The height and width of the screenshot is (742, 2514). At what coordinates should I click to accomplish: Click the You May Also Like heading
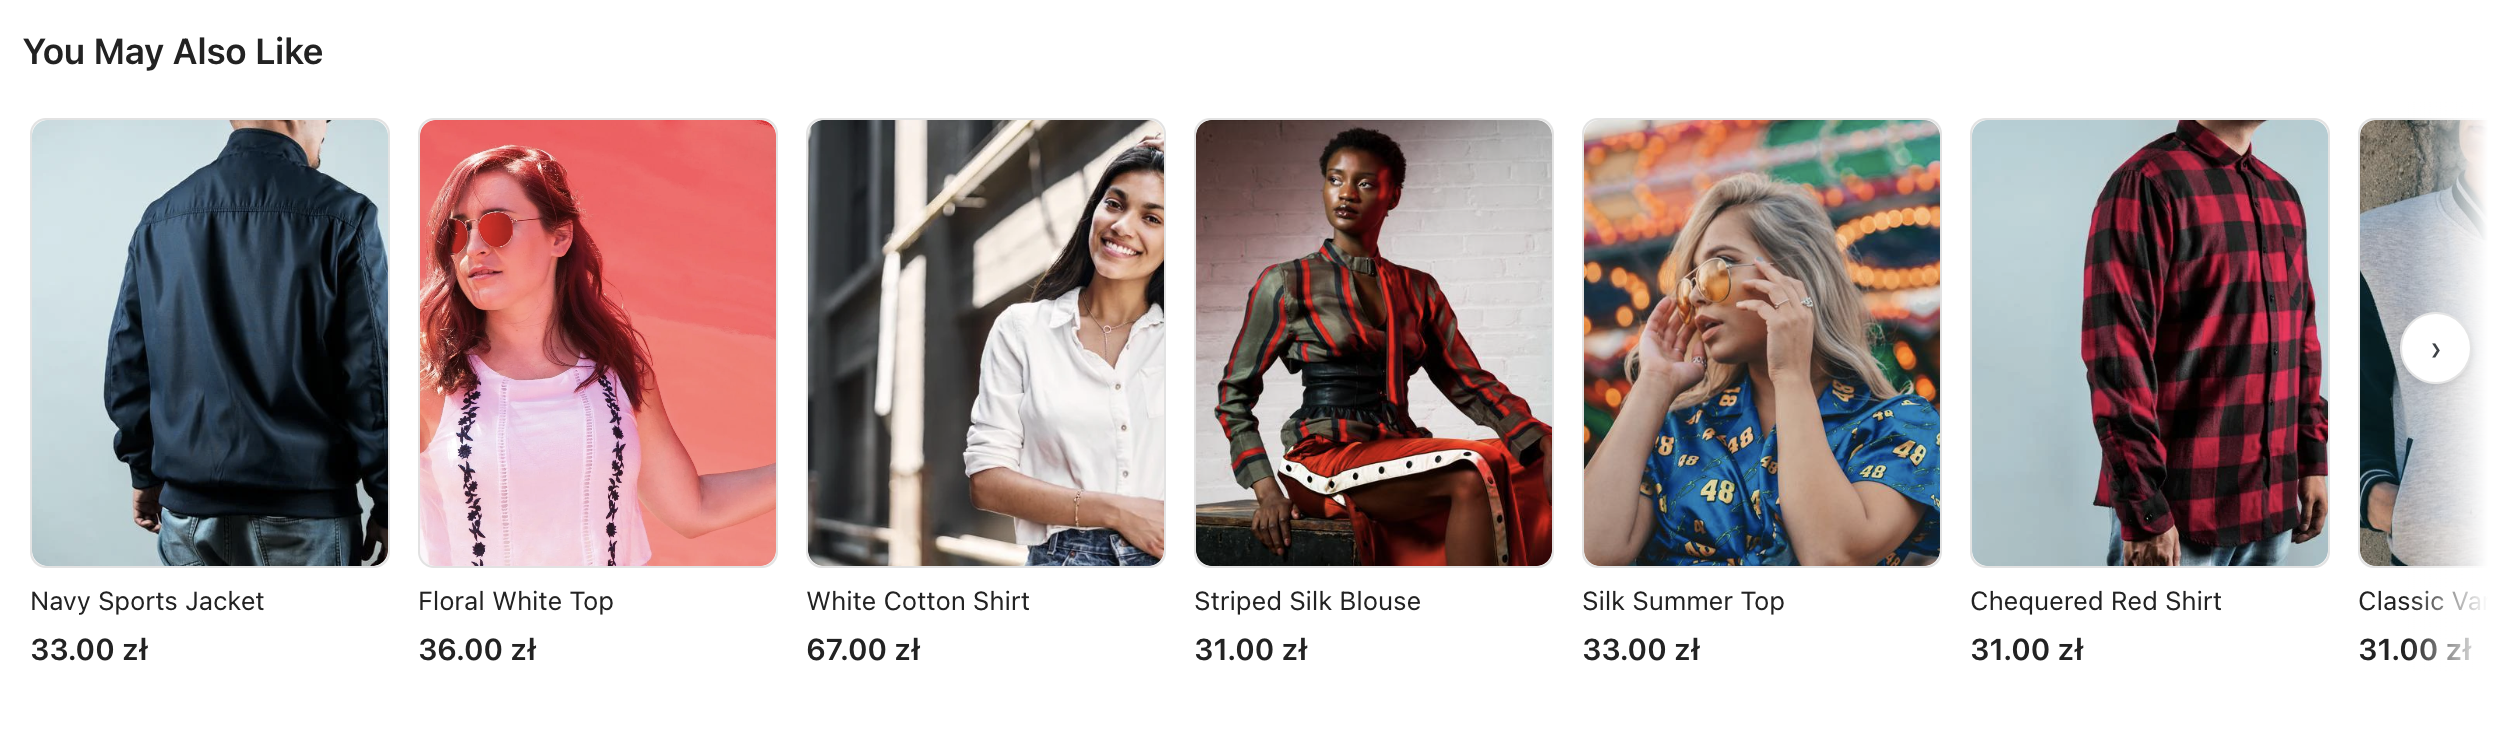[x=173, y=52]
